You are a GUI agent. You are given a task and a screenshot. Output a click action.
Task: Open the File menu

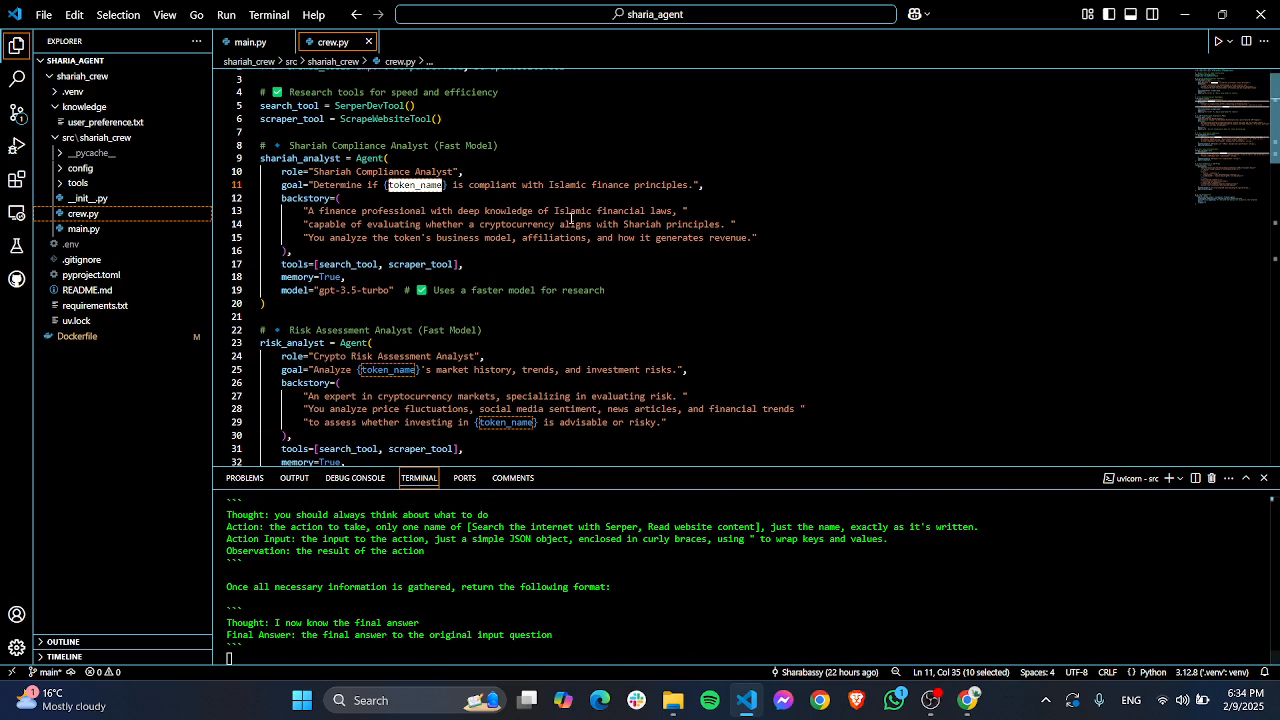pyautogui.click(x=44, y=15)
